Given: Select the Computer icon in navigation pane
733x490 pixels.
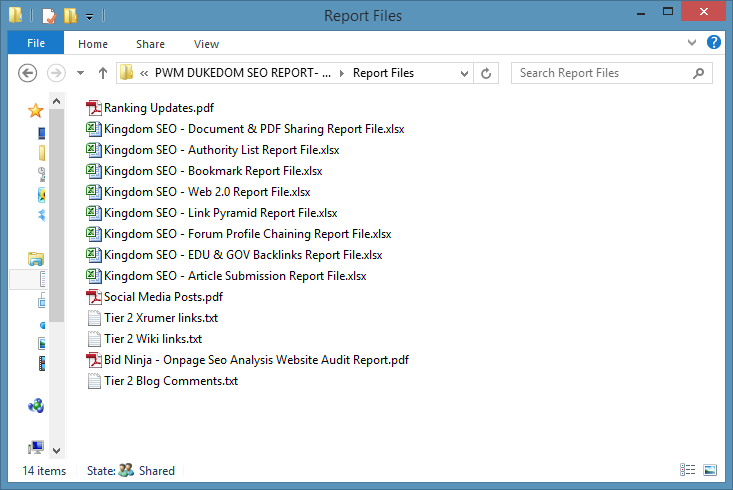Looking at the screenshot, I should point(36,447).
